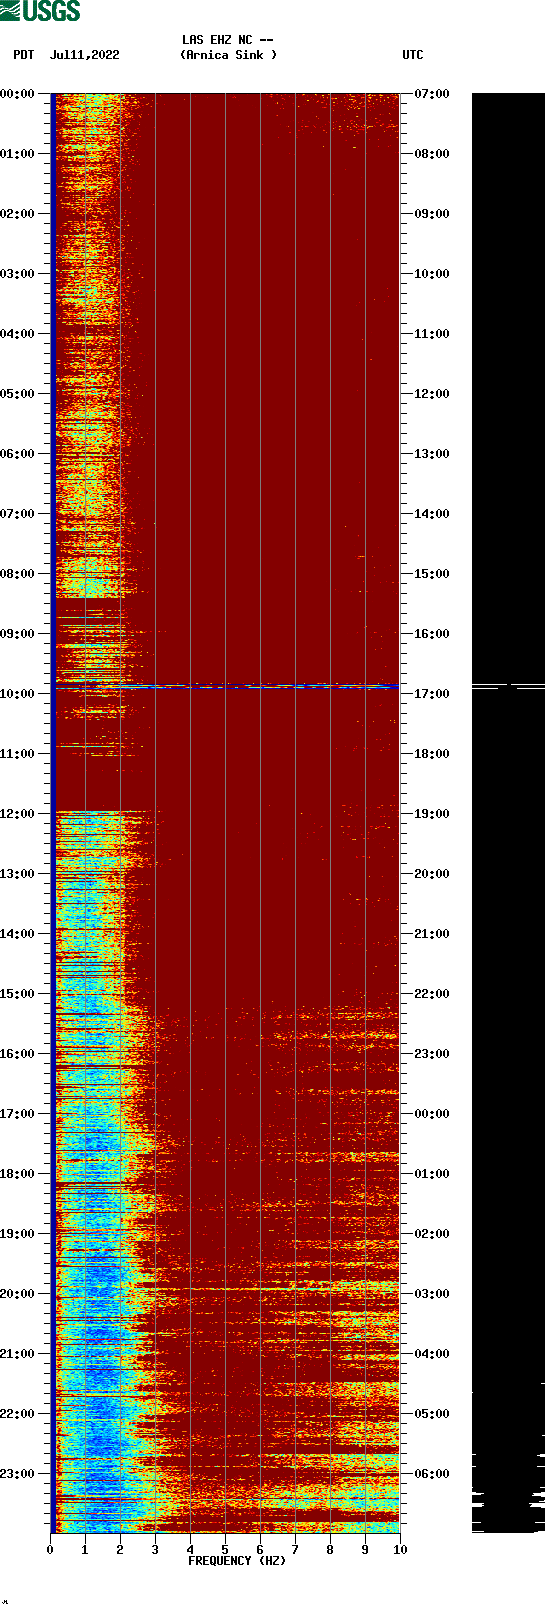Click the 09:00 UTC time tick label
Image resolution: width=552 pixels, height=1613 pixels.
point(432,214)
